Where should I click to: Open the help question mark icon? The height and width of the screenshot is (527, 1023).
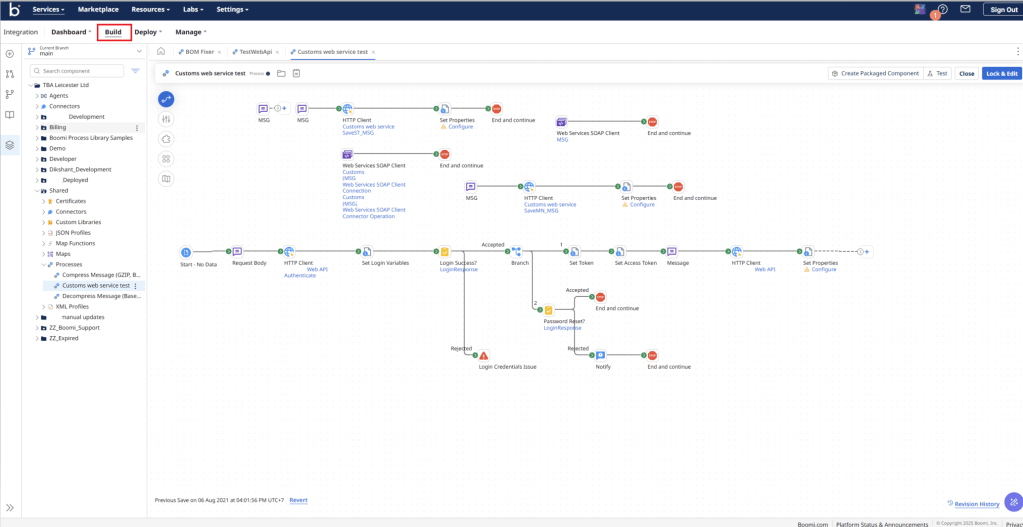(x=942, y=10)
